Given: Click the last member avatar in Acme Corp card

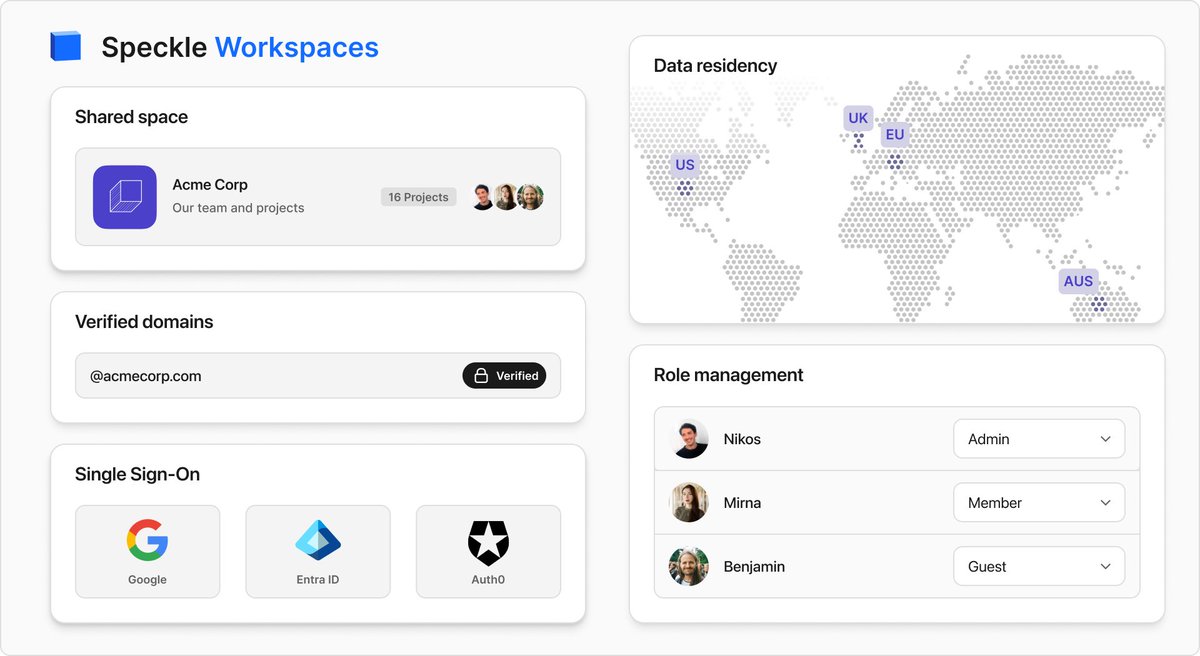Looking at the screenshot, I should pyautogui.click(x=531, y=197).
